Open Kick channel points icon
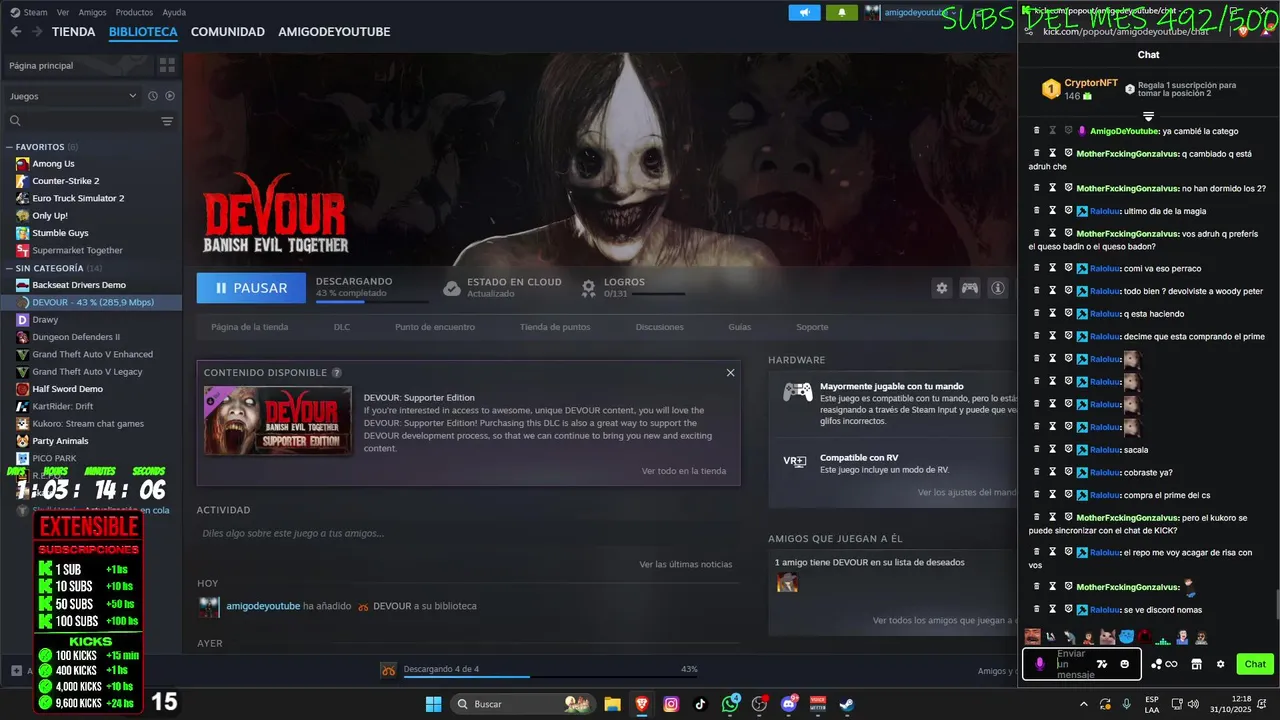This screenshot has width=1280, height=720. [1164, 664]
